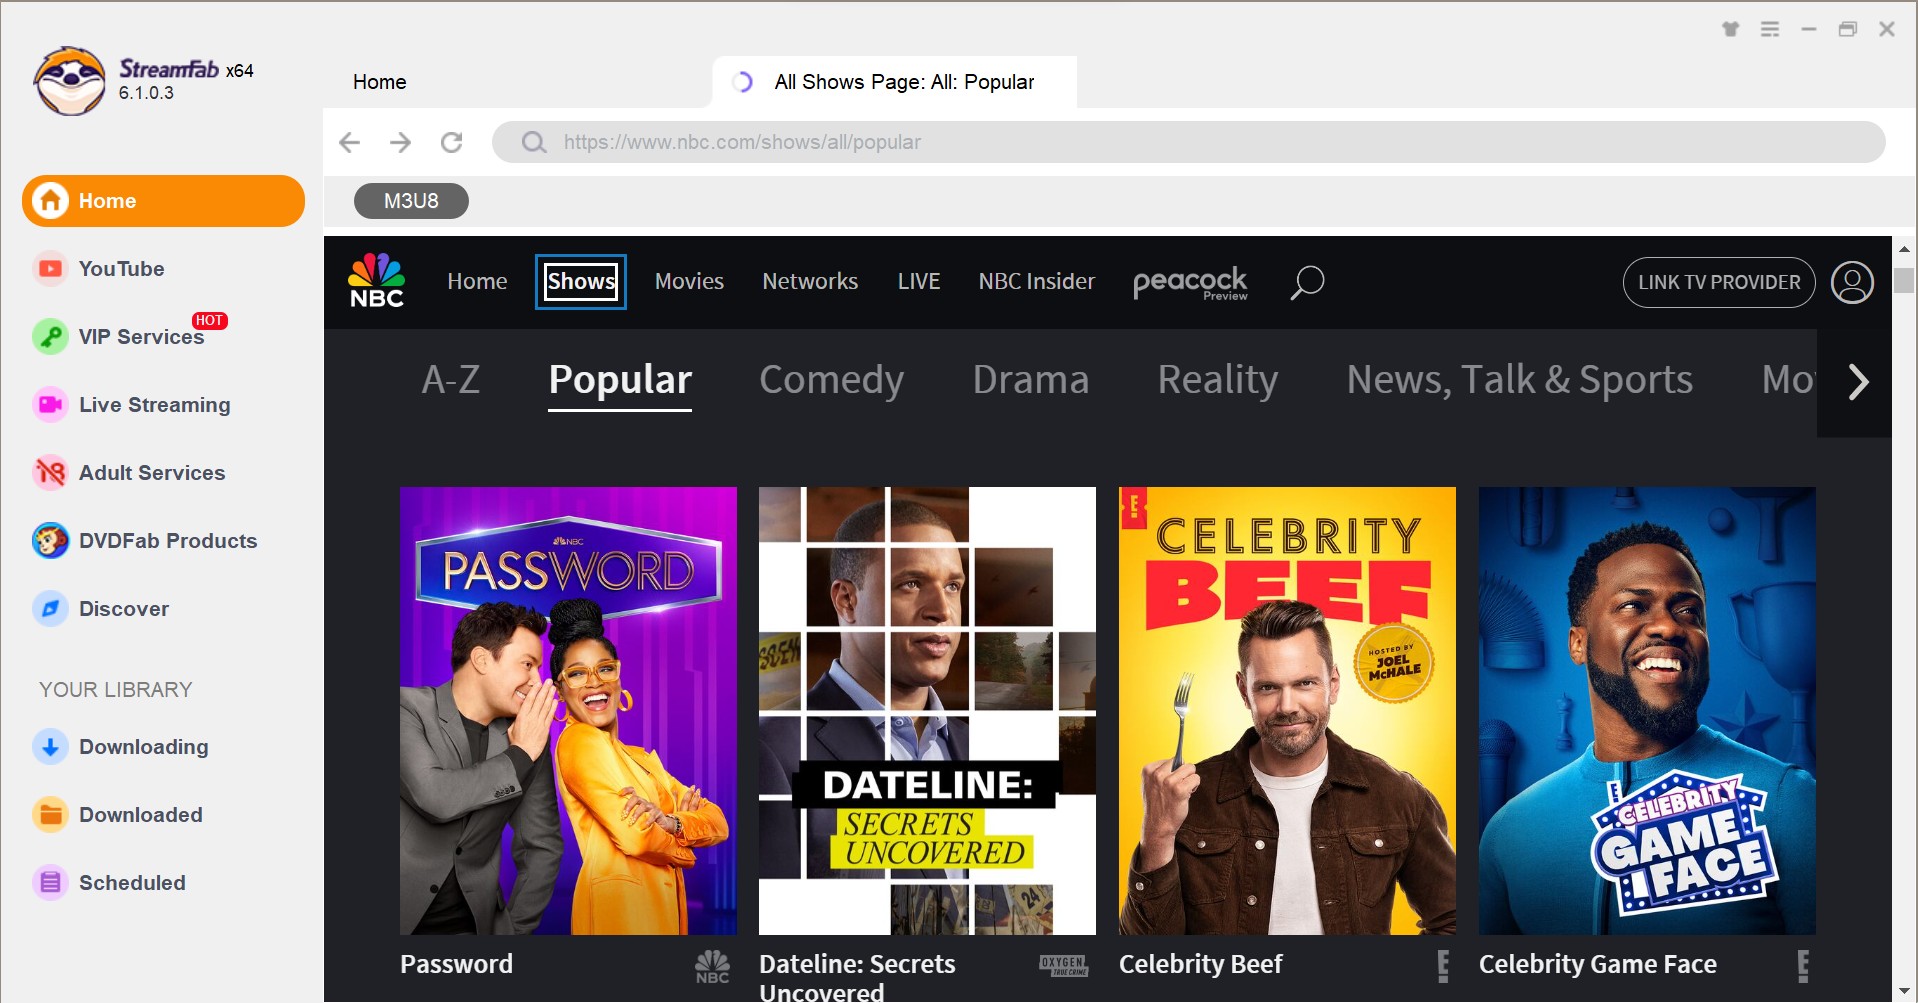Image resolution: width=1918 pixels, height=1003 pixels.
Task: Select the Reality shows category
Action: 1218,380
